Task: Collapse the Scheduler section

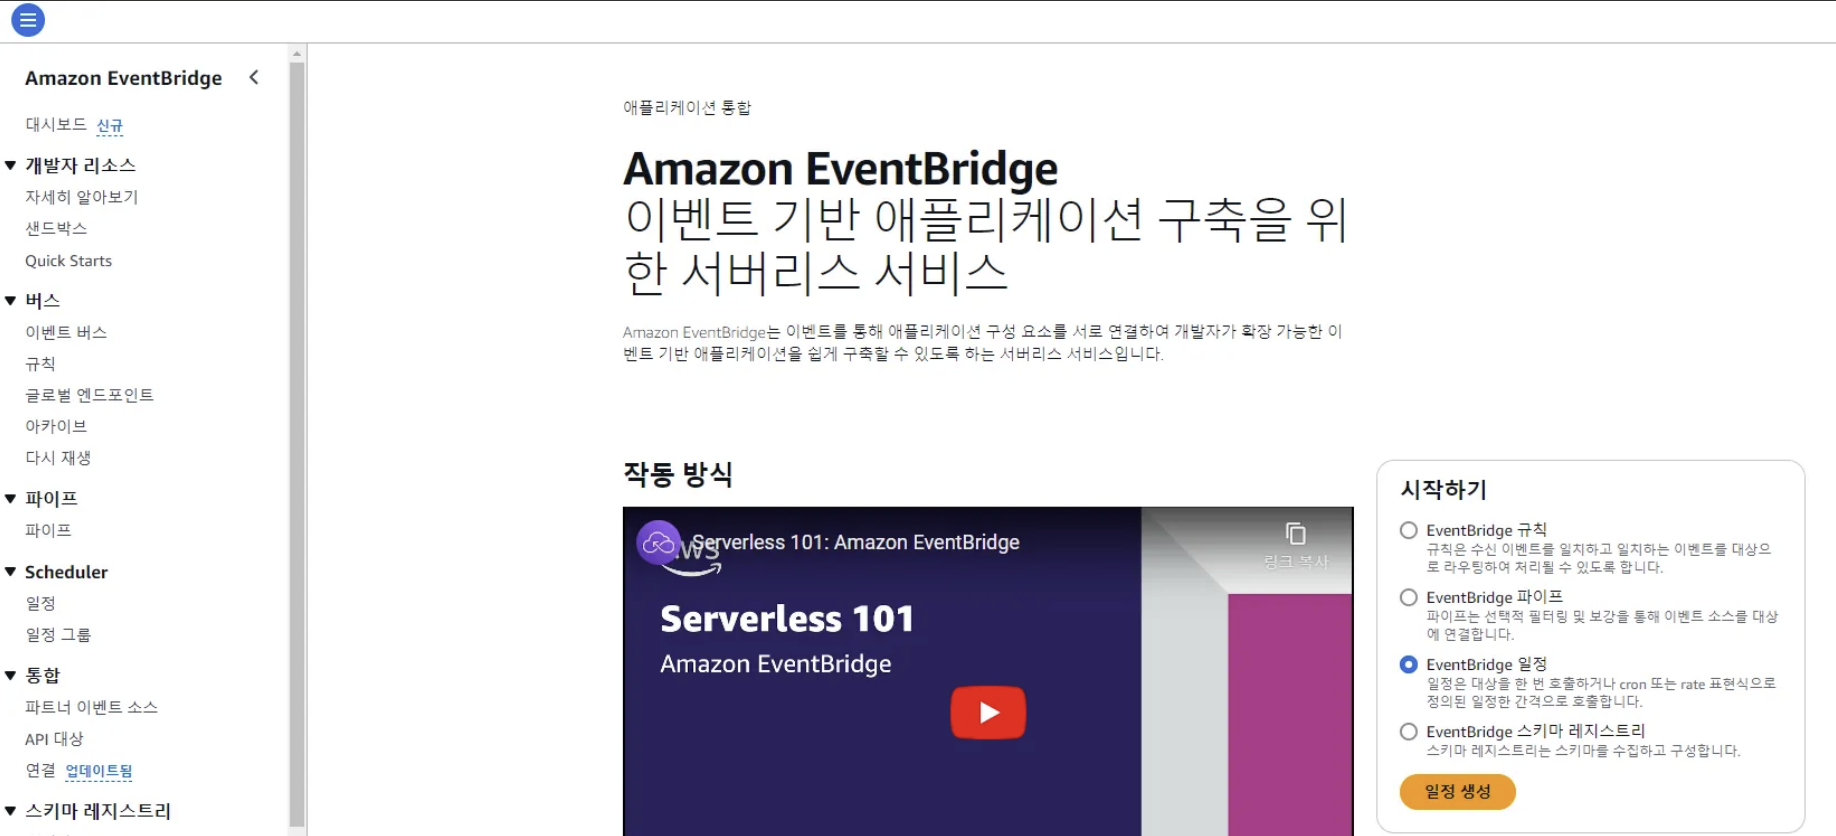Action: click(x=10, y=572)
